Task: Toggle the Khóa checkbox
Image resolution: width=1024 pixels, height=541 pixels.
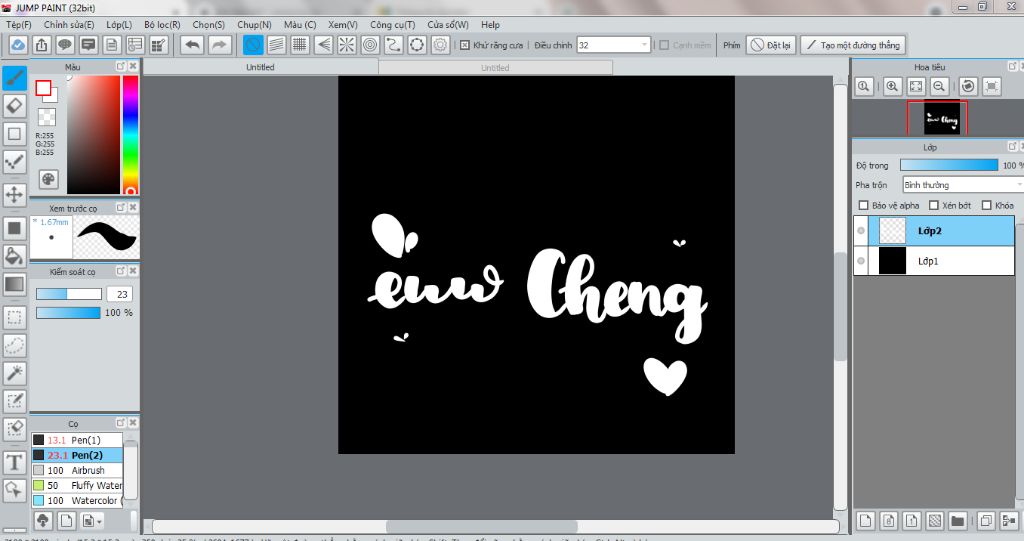Action: [987, 205]
